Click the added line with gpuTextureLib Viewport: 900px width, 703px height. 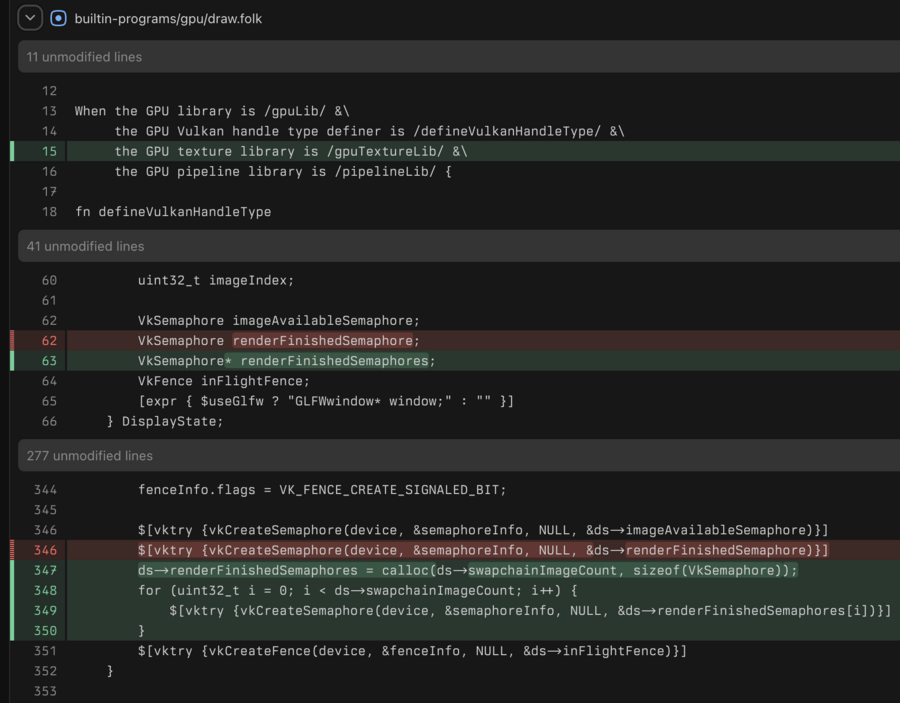pos(483,151)
